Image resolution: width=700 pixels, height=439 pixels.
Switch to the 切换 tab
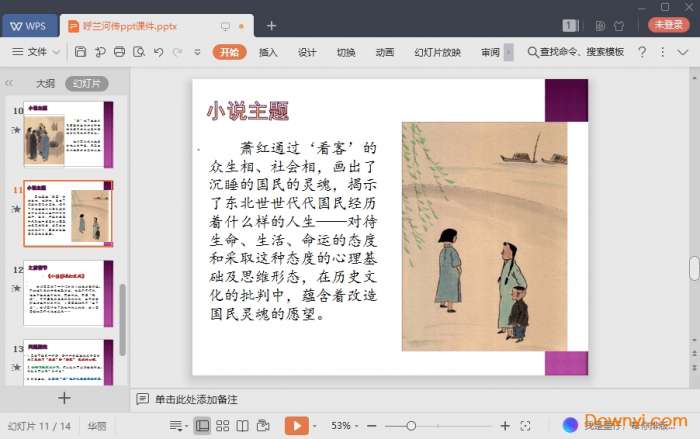(346, 52)
